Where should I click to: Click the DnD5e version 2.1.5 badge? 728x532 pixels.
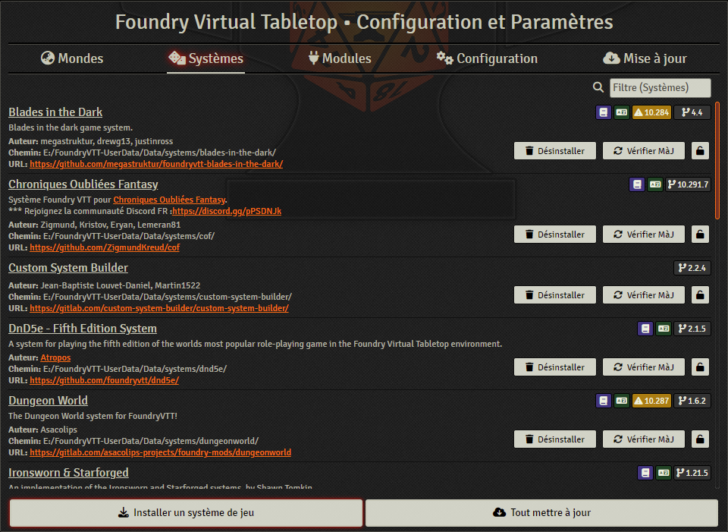692,329
